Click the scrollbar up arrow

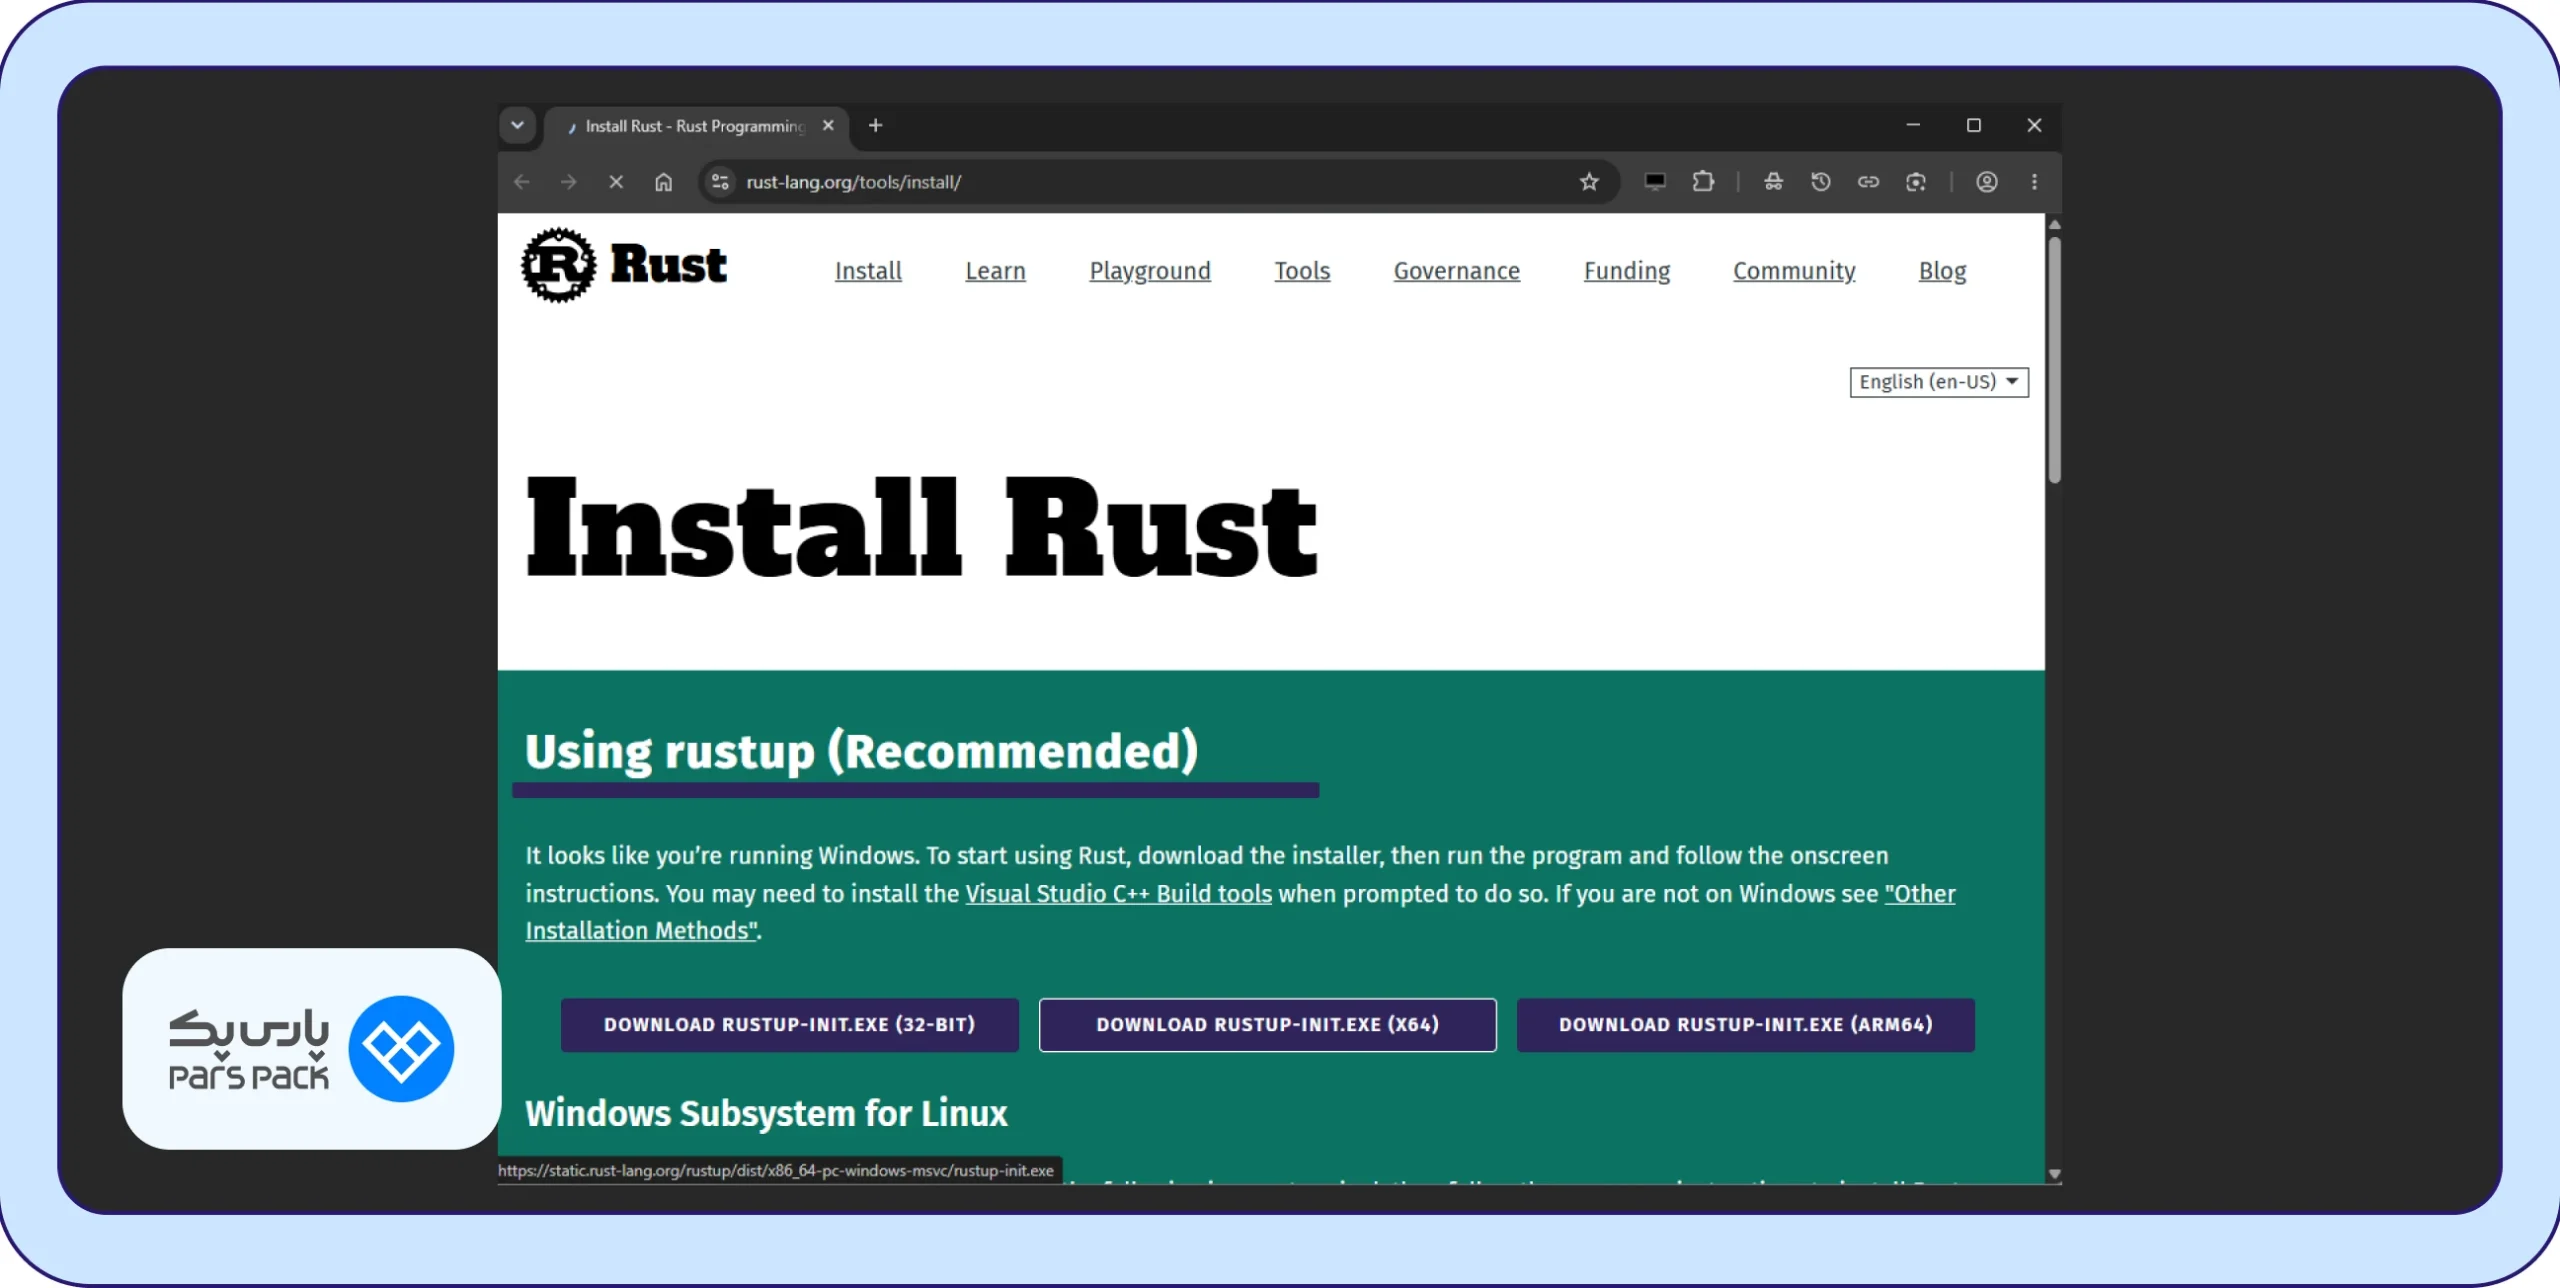click(2054, 225)
